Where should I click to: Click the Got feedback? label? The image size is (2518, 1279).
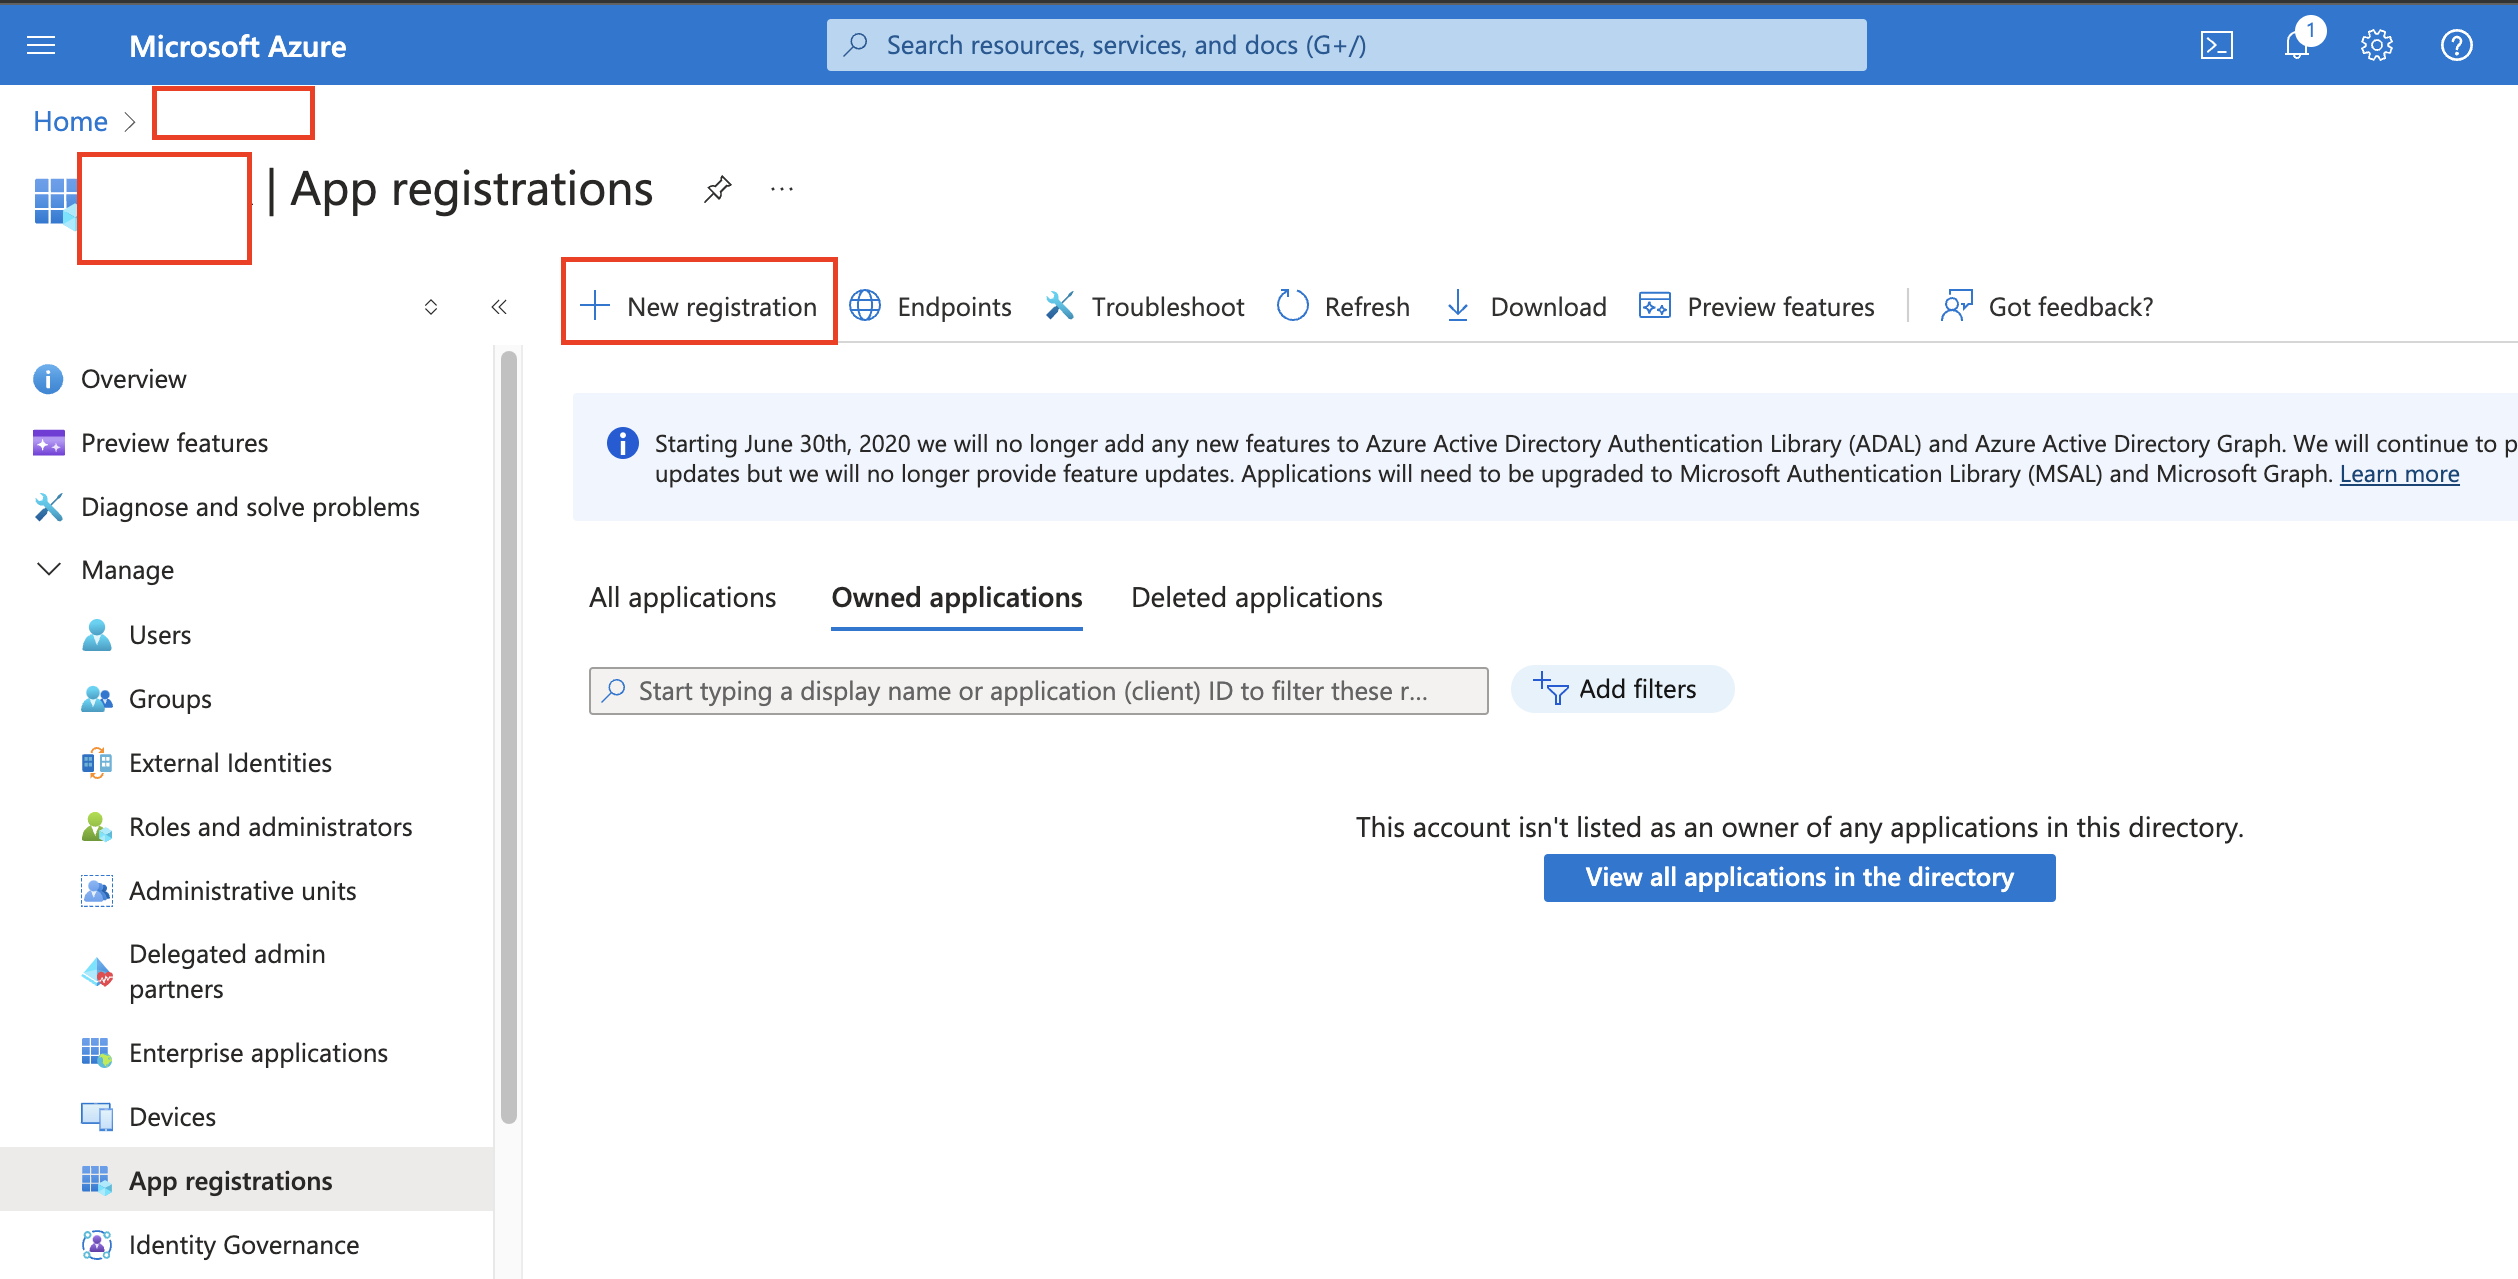click(x=2071, y=306)
